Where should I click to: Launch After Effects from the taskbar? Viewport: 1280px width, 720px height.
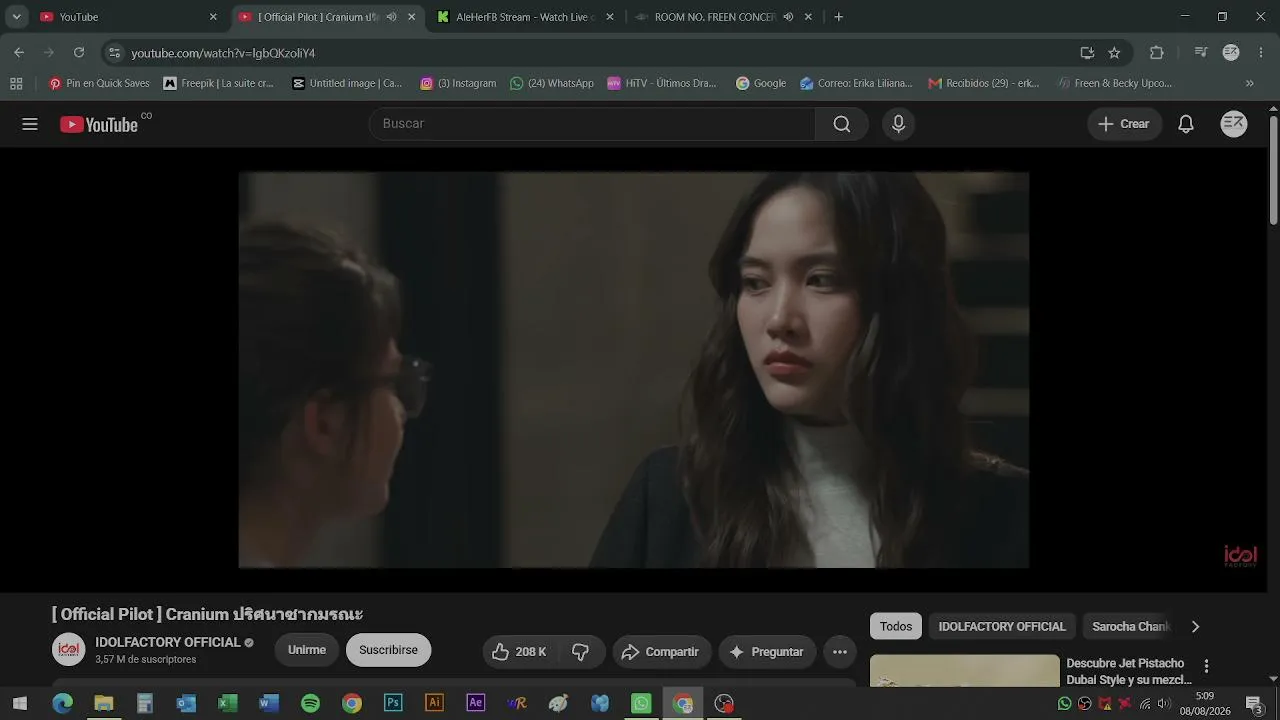pyautogui.click(x=476, y=703)
